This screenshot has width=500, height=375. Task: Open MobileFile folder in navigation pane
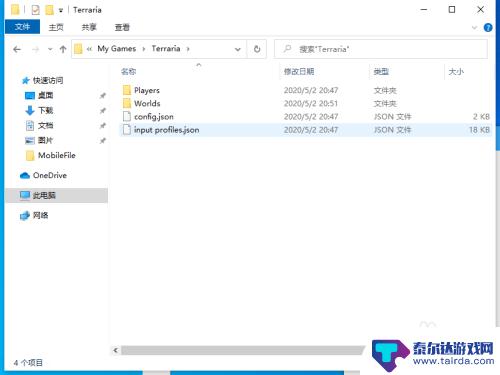pos(56,155)
